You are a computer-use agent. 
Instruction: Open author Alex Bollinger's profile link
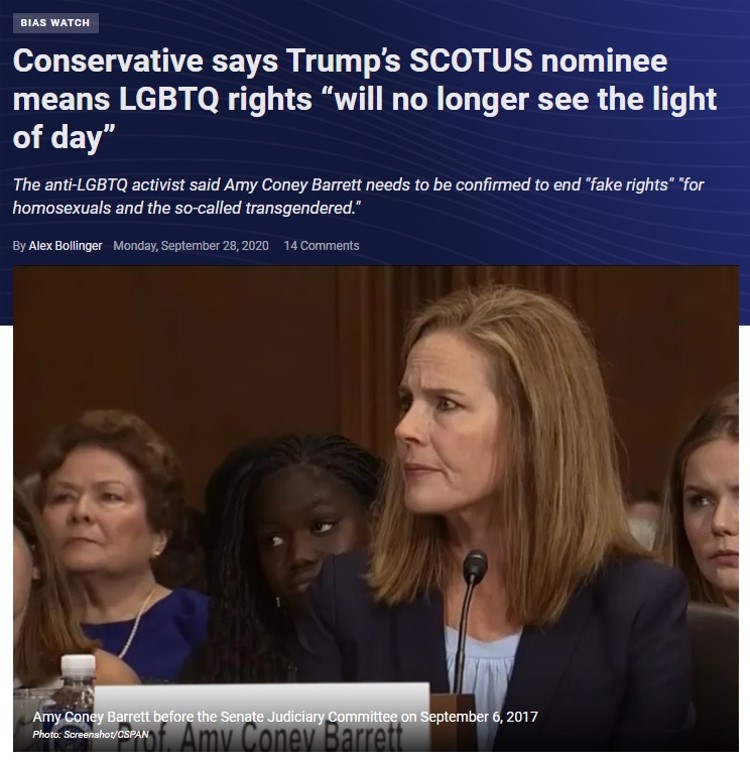tap(65, 246)
